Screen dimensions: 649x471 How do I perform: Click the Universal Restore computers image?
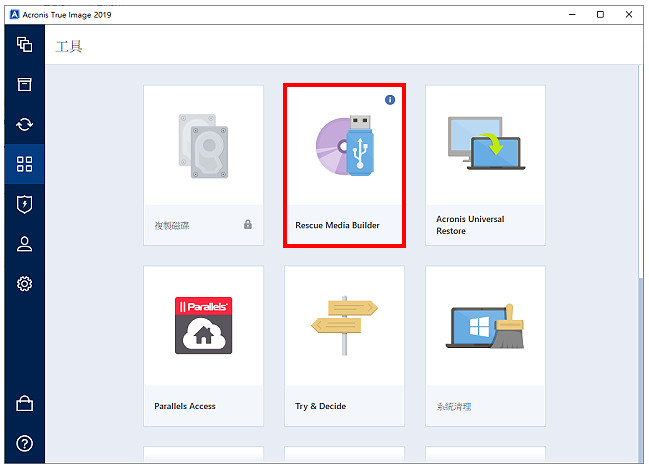(x=486, y=143)
